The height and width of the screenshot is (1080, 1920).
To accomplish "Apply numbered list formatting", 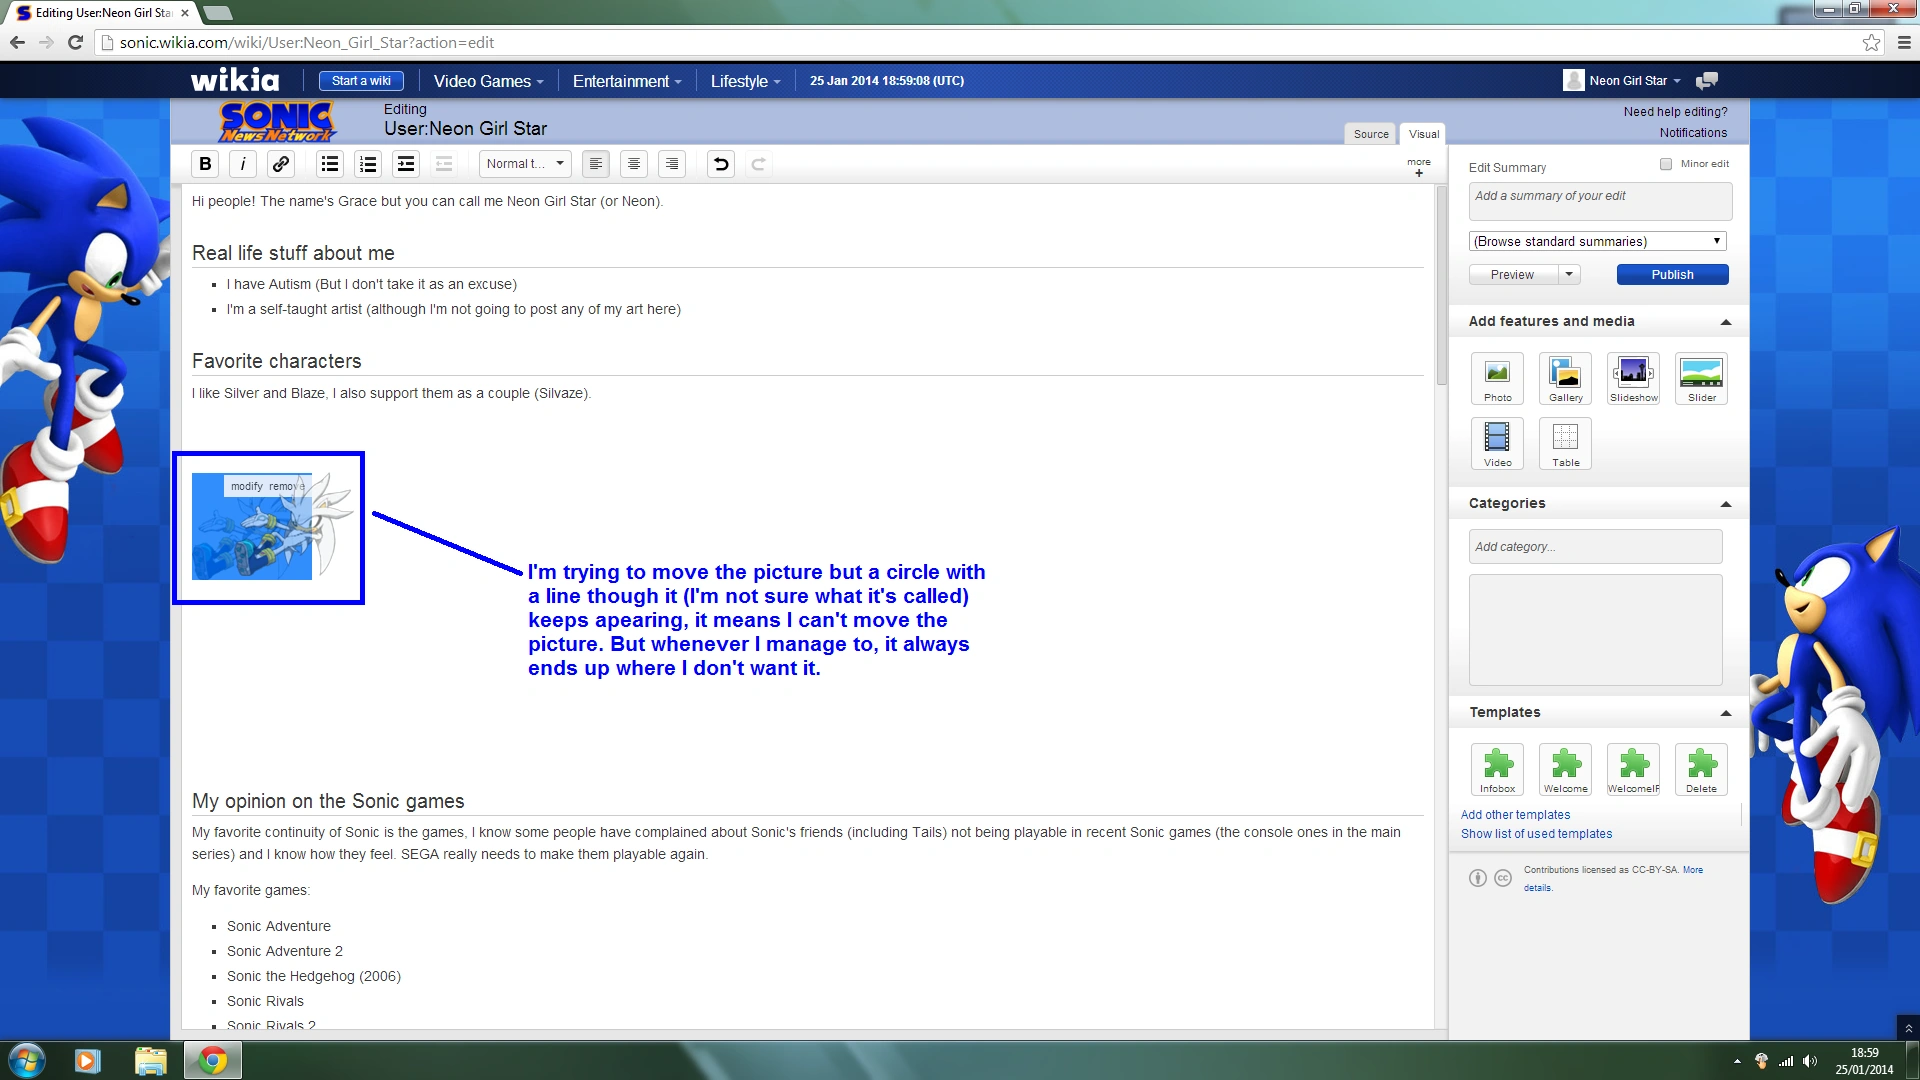I will point(368,164).
